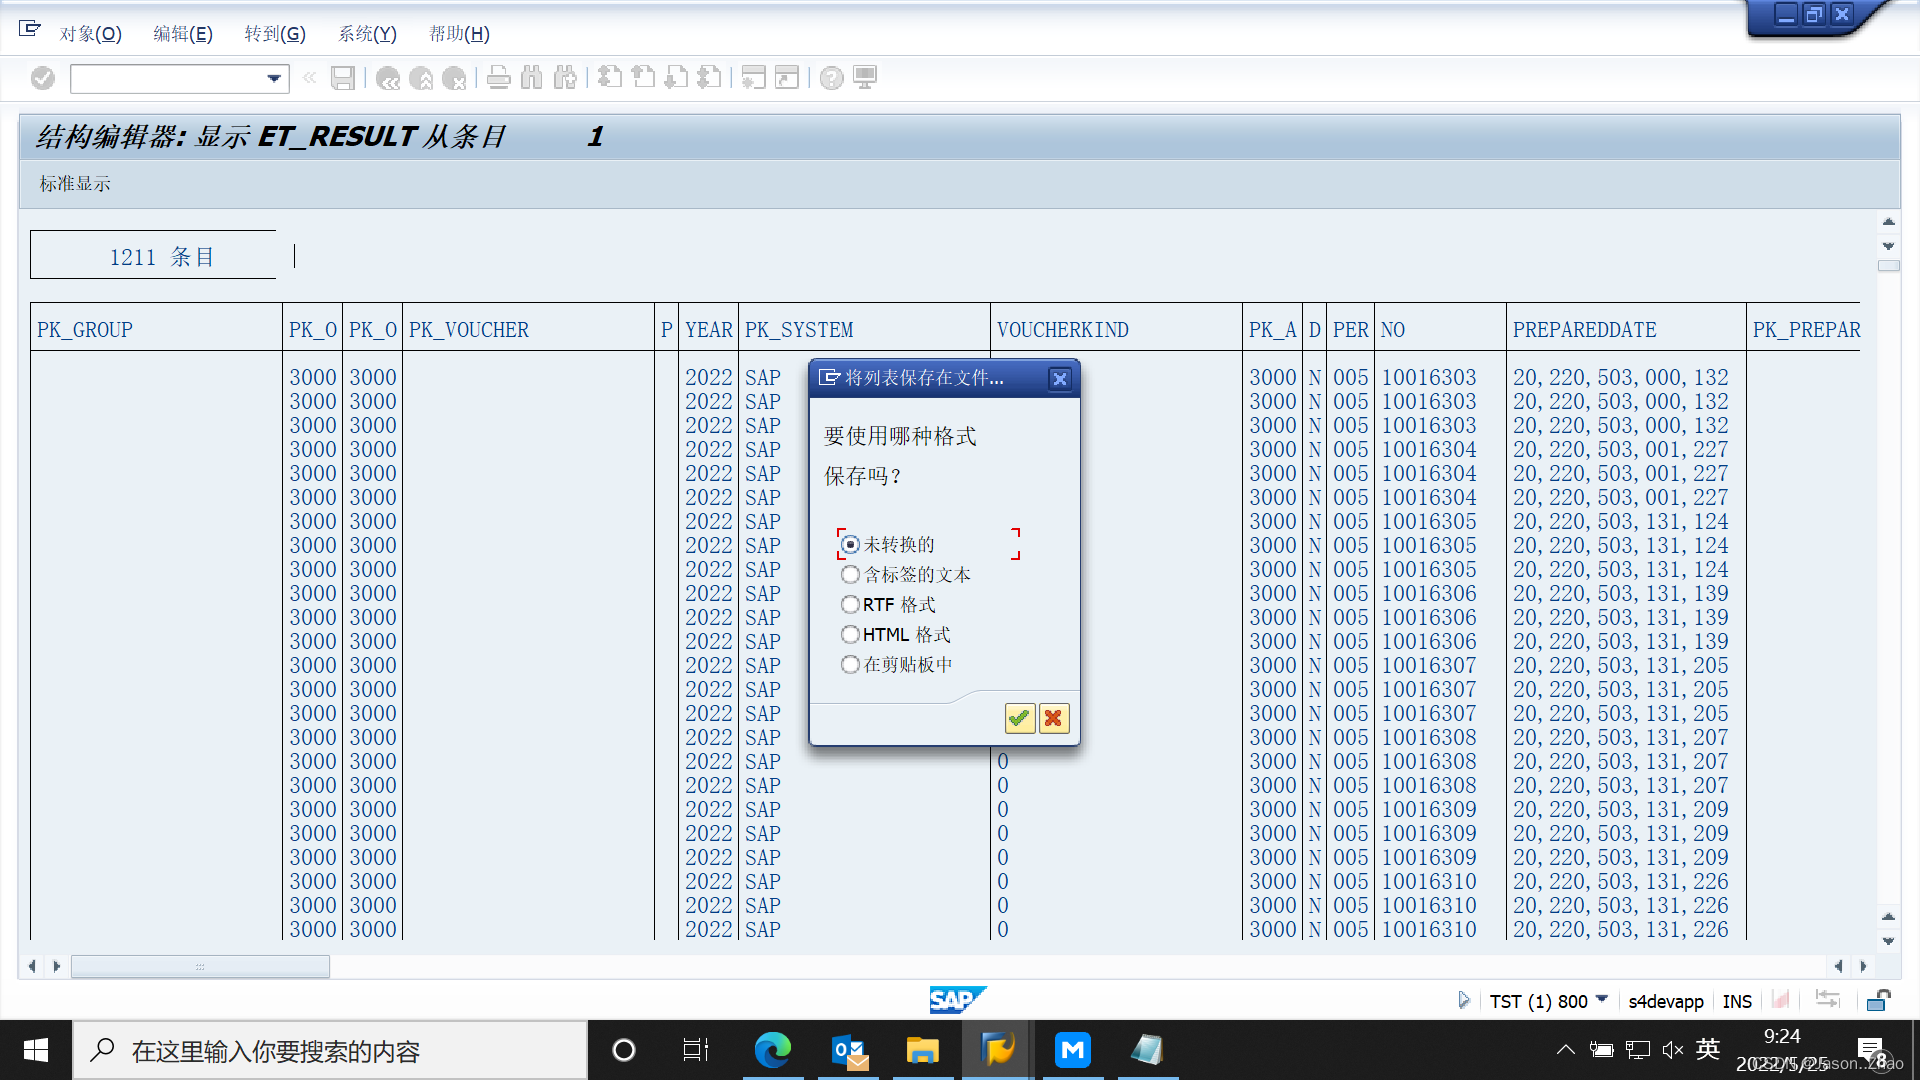
Task: Open the 转到(G) menu
Action: click(275, 33)
